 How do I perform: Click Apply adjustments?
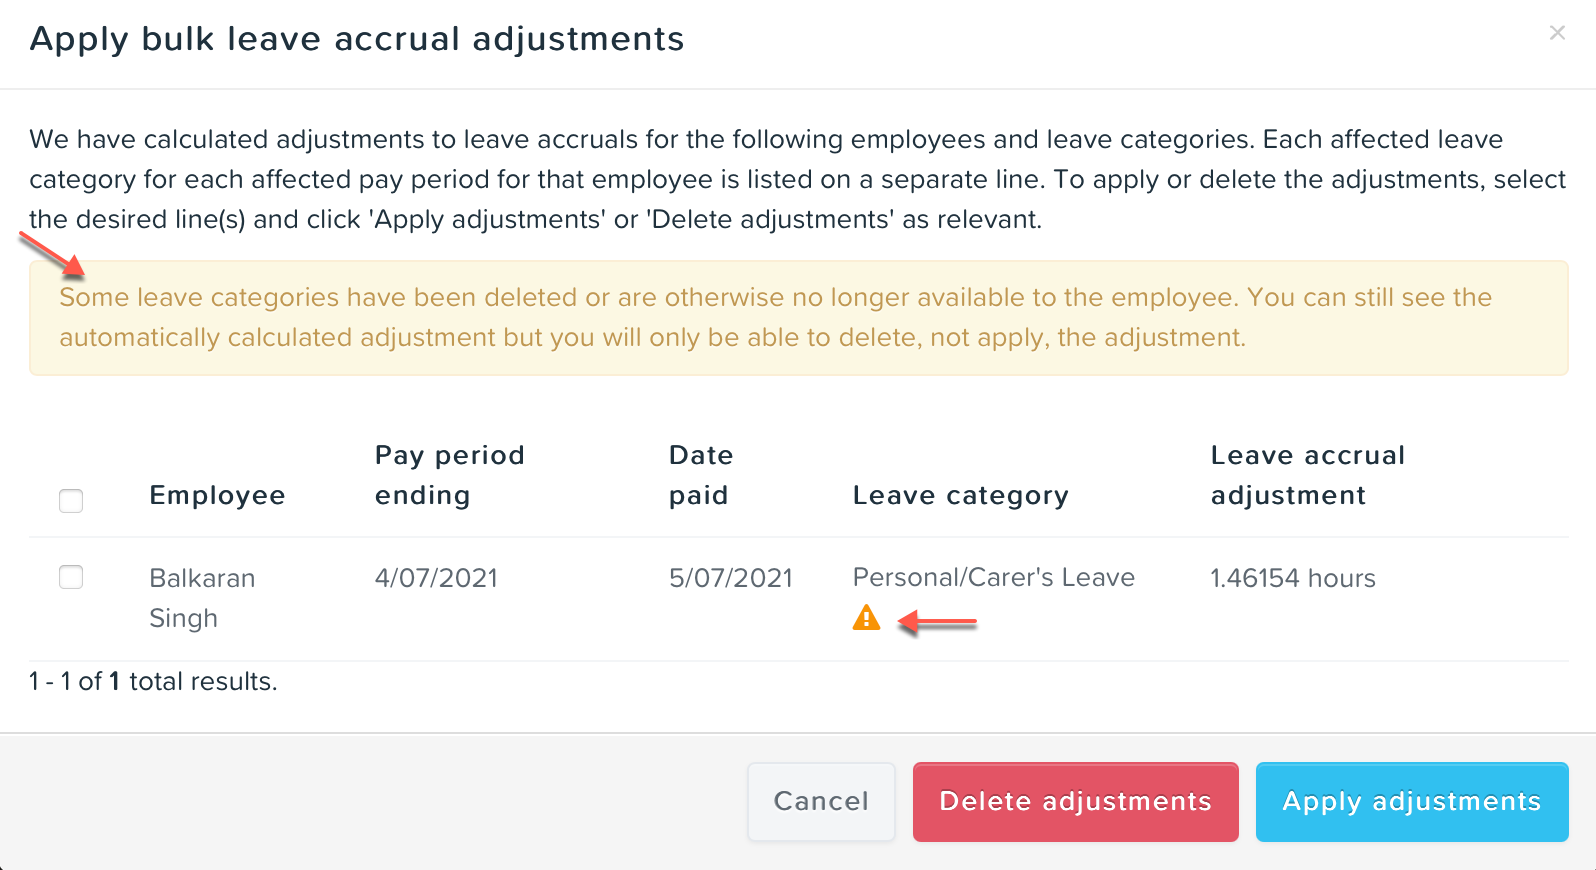[1411, 801]
